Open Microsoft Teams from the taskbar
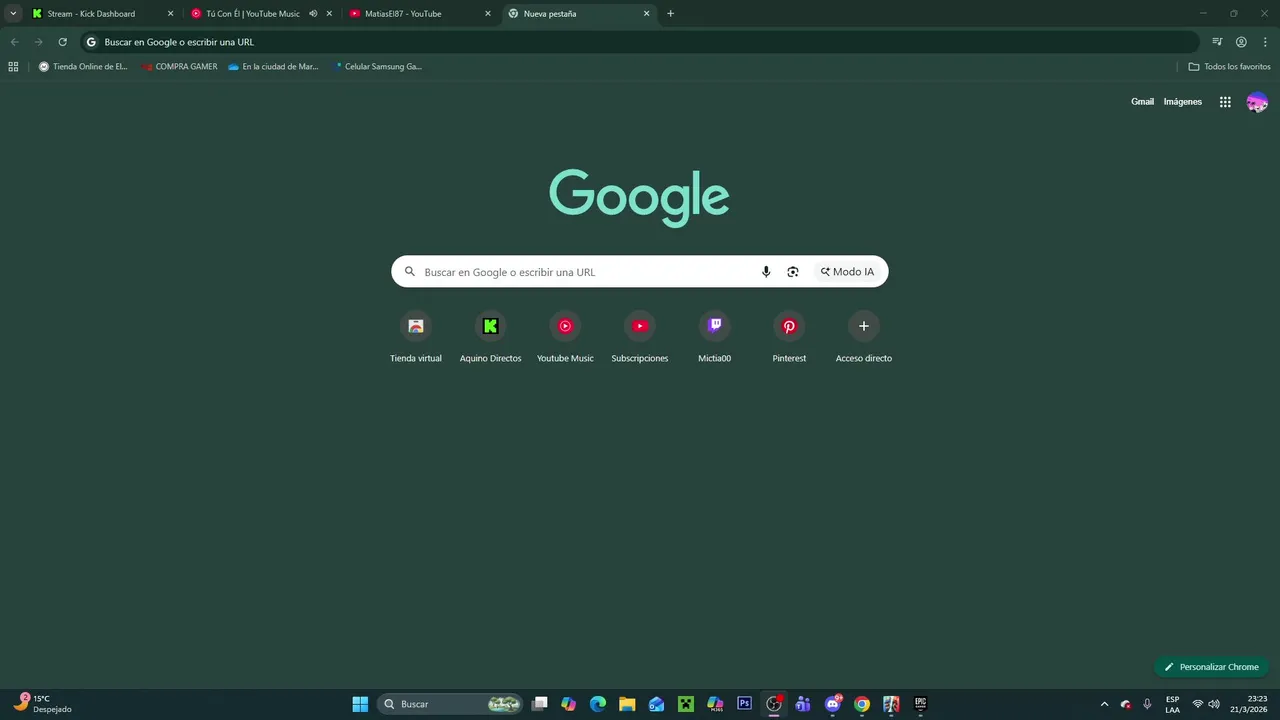 point(803,704)
